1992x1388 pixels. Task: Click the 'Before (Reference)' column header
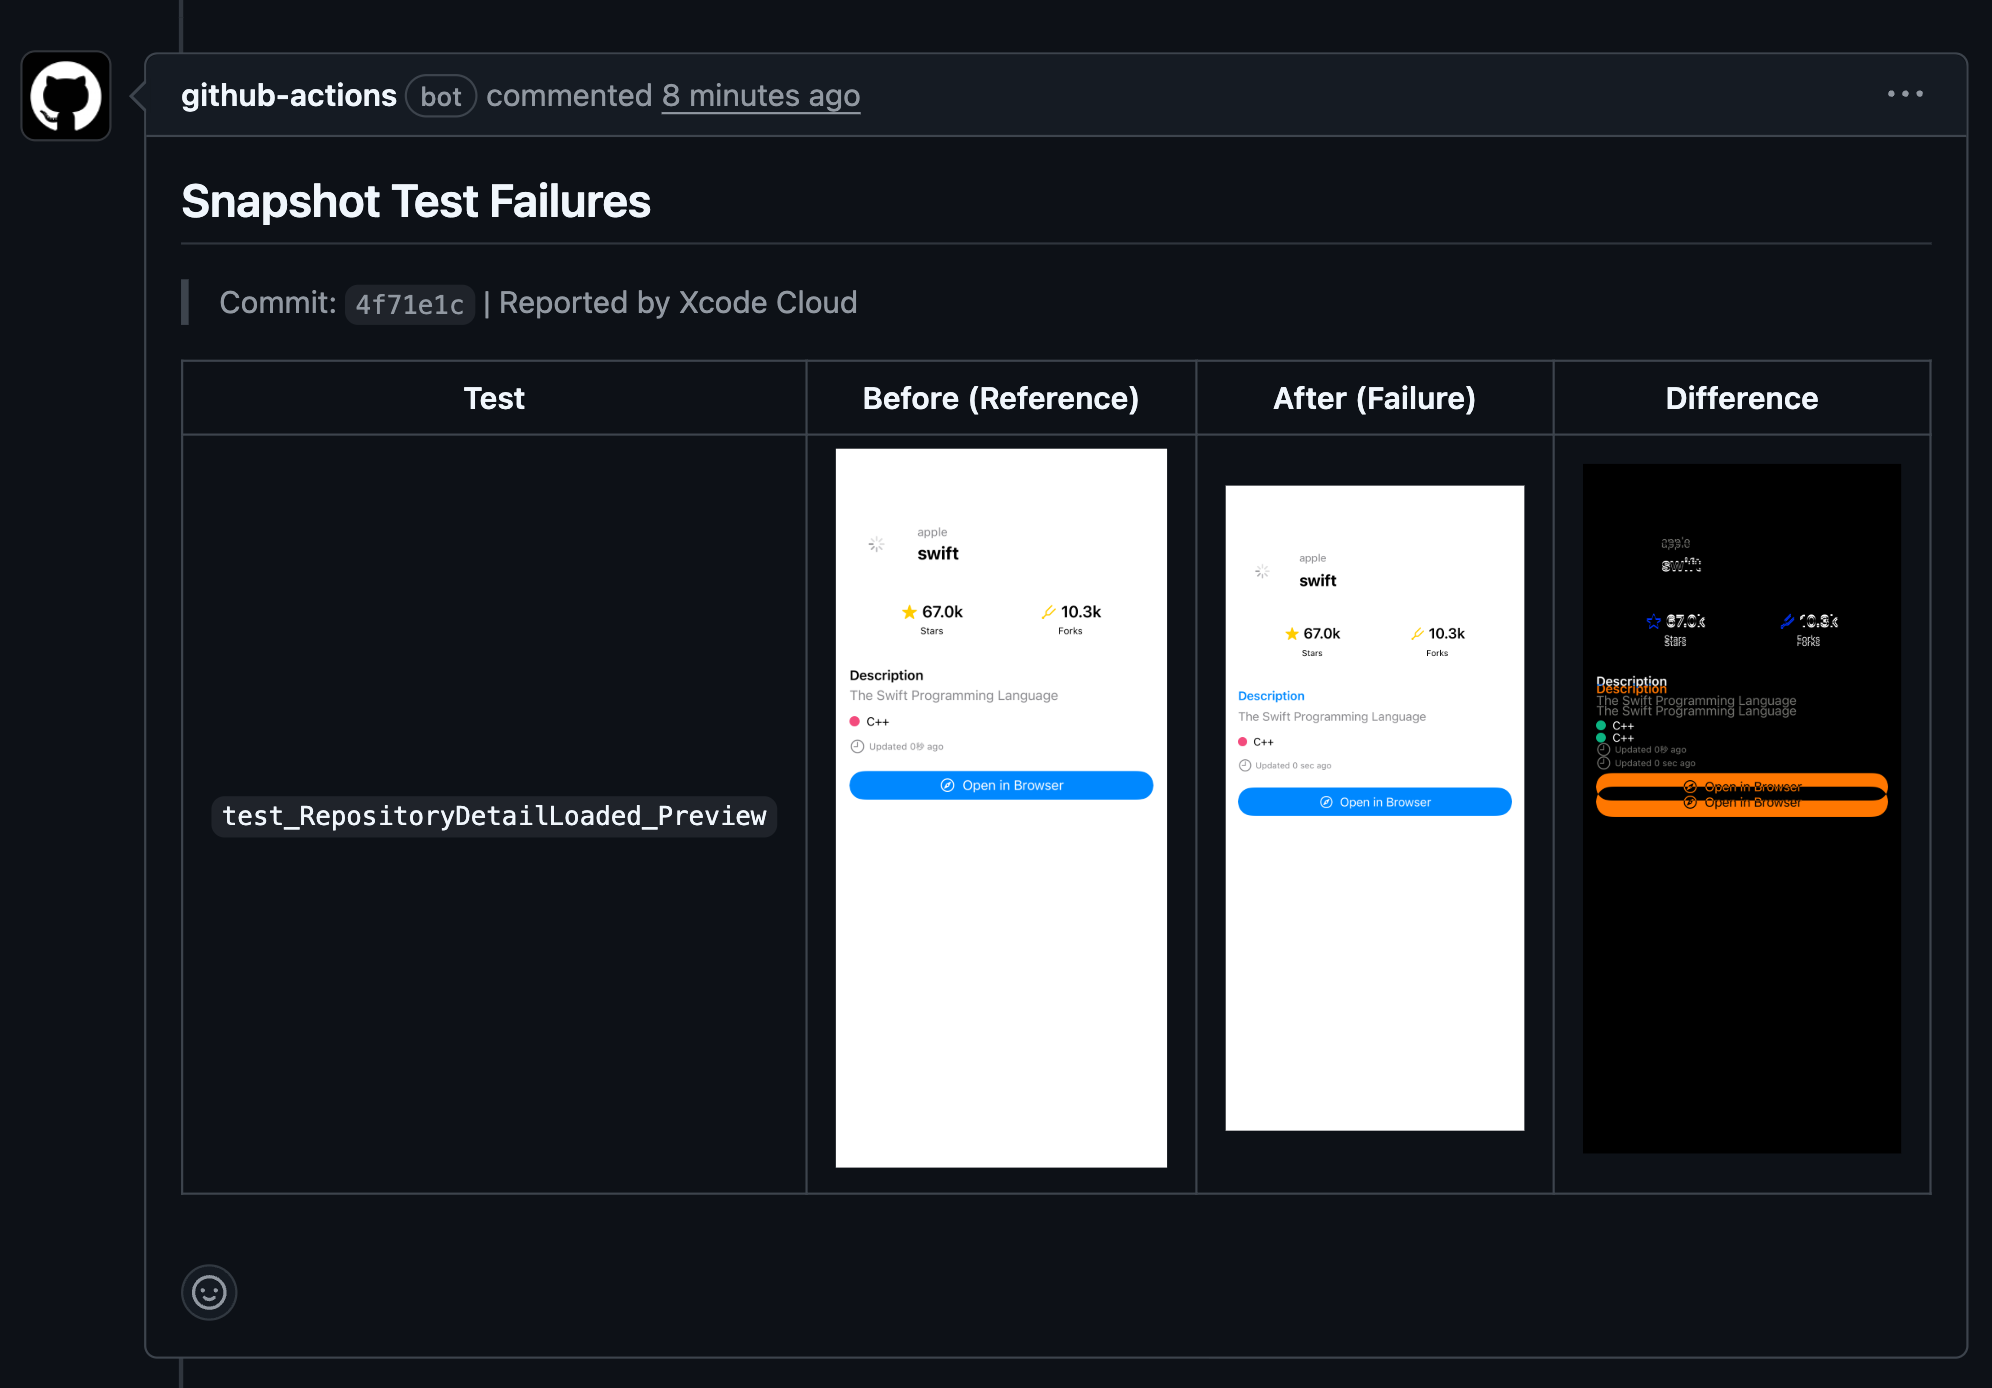[x=1001, y=398]
